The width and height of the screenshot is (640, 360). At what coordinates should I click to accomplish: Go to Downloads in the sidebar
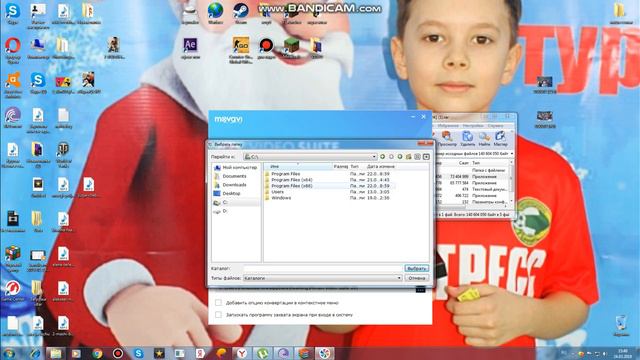(x=231, y=185)
